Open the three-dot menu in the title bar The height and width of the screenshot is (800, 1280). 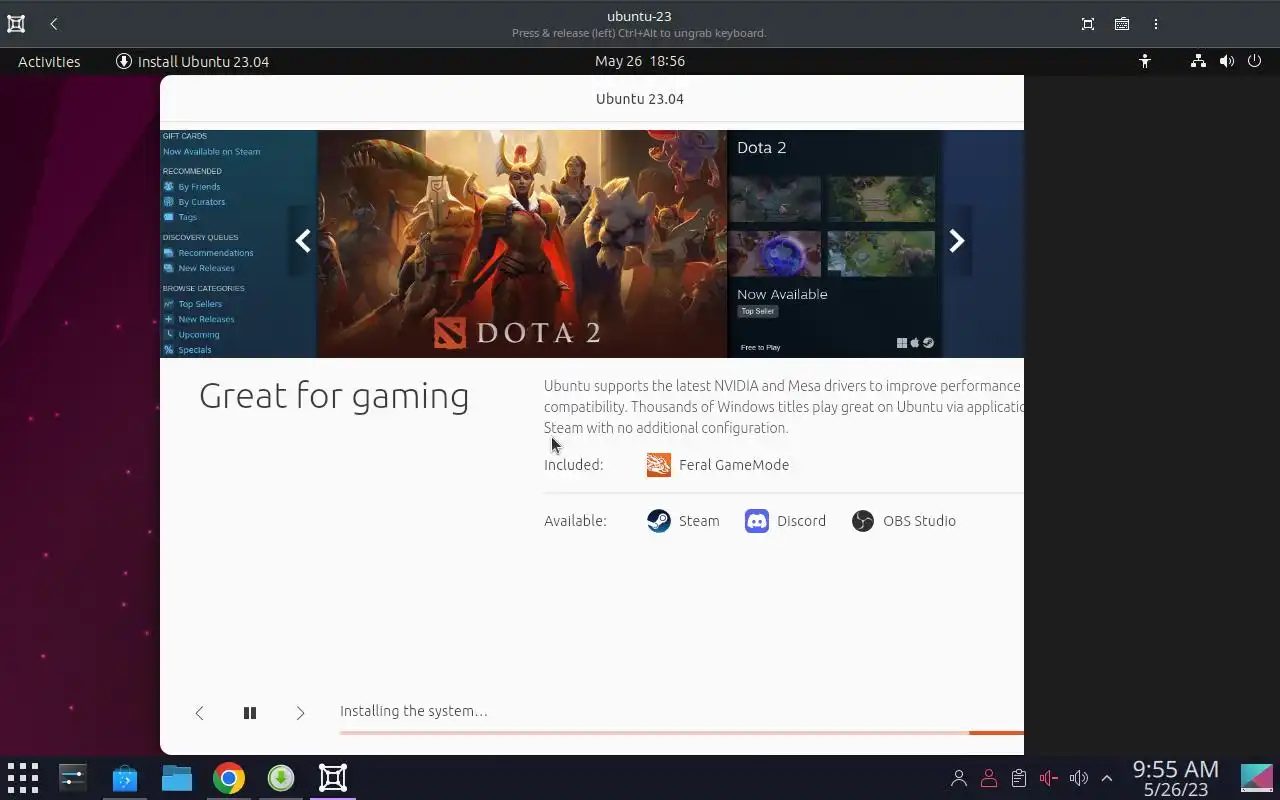[x=1156, y=24]
